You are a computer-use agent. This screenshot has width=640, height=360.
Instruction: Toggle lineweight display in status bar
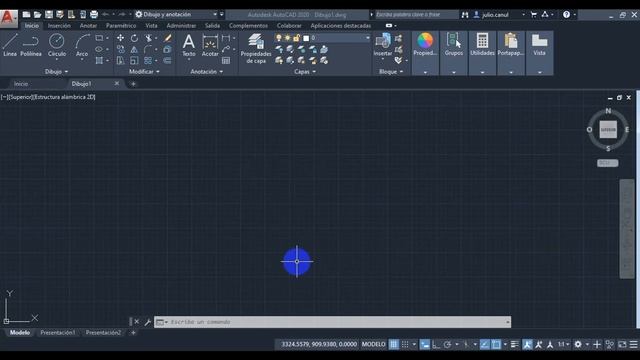[515, 344]
